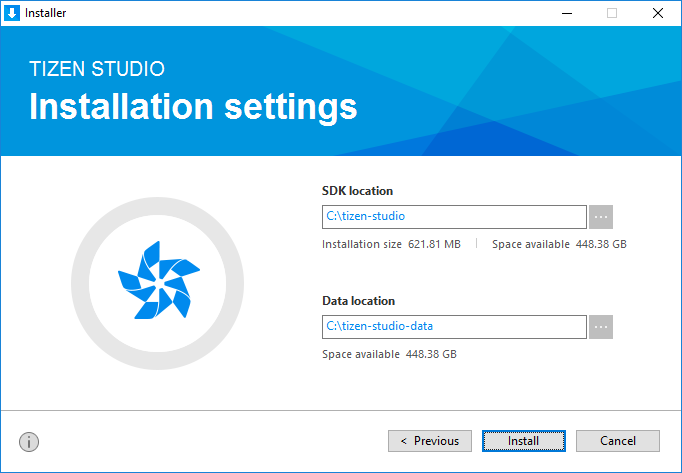The width and height of the screenshot is (682, 473).
Task: Start installation with the Install button
Action: click(523, 441)
